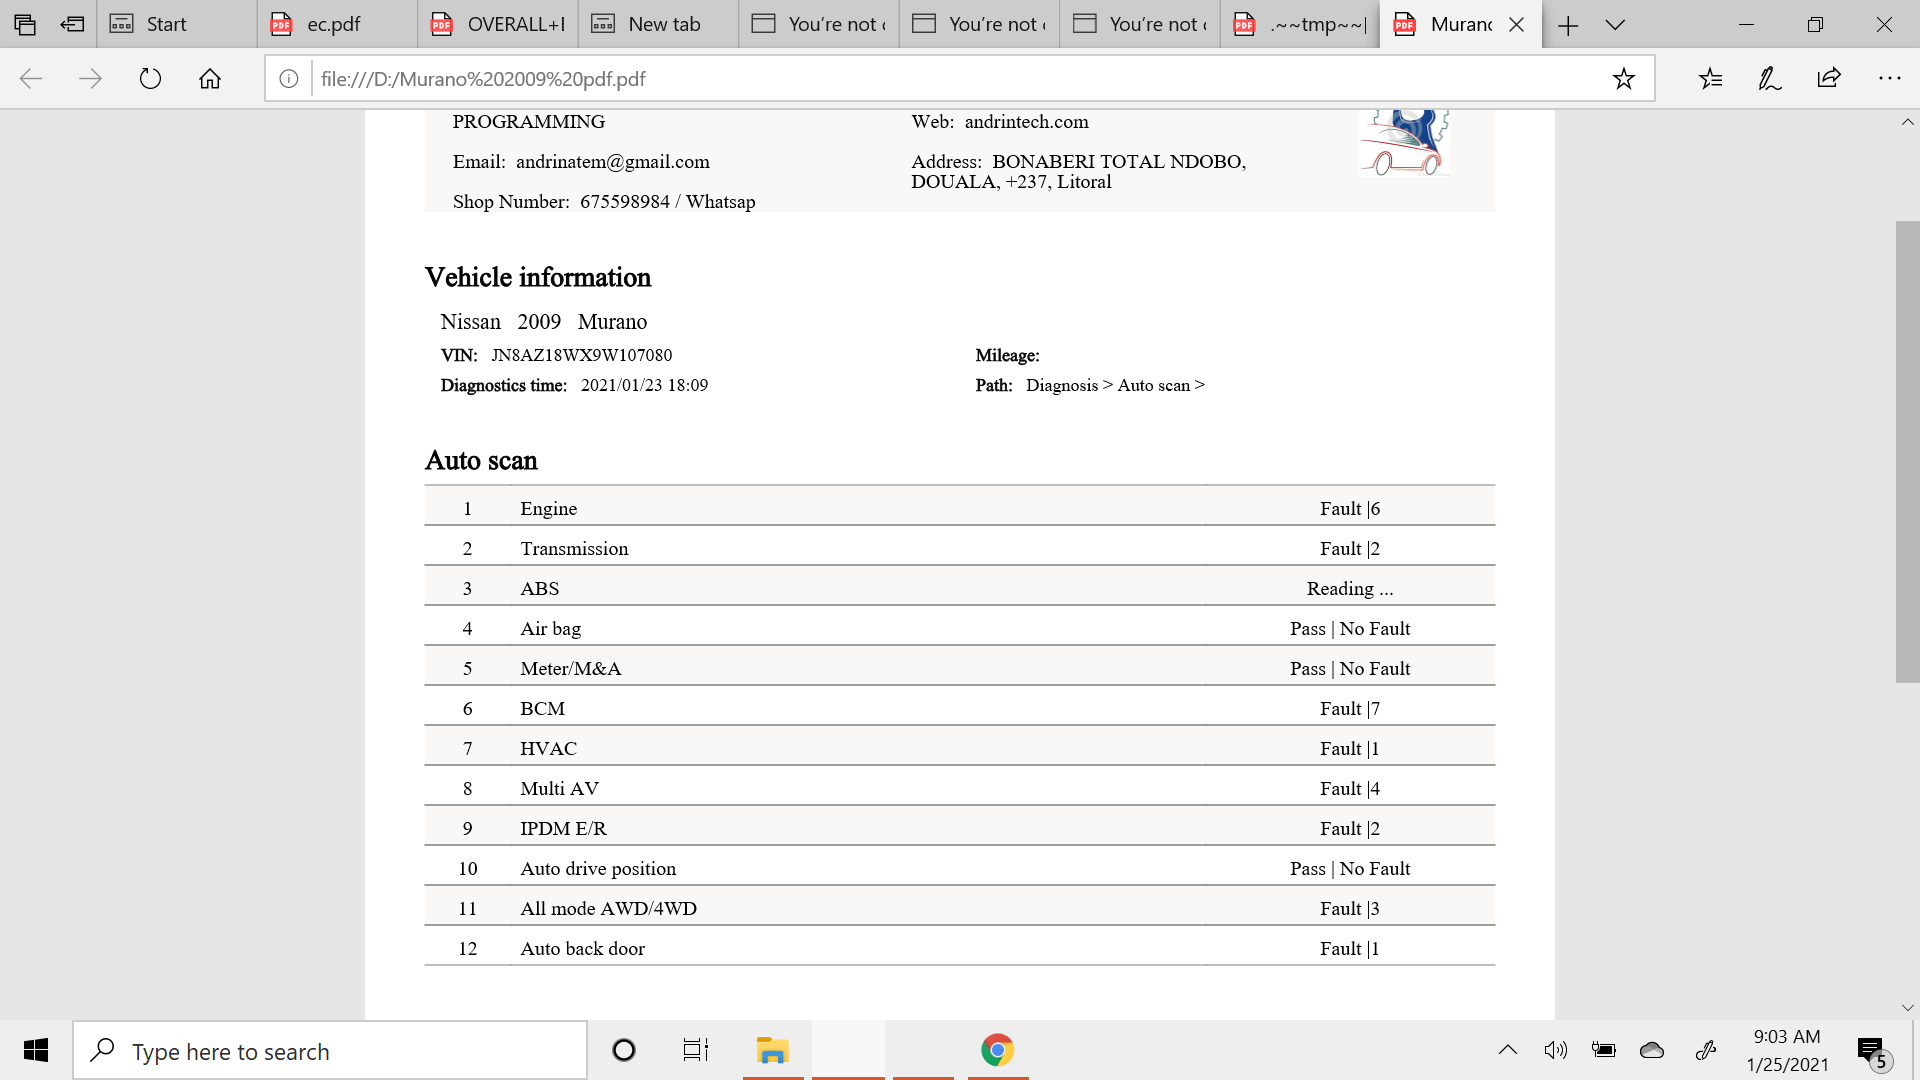Click the Refresh page icon
Viewport: 1920px width, 1080px height.
tap(150, 79)
